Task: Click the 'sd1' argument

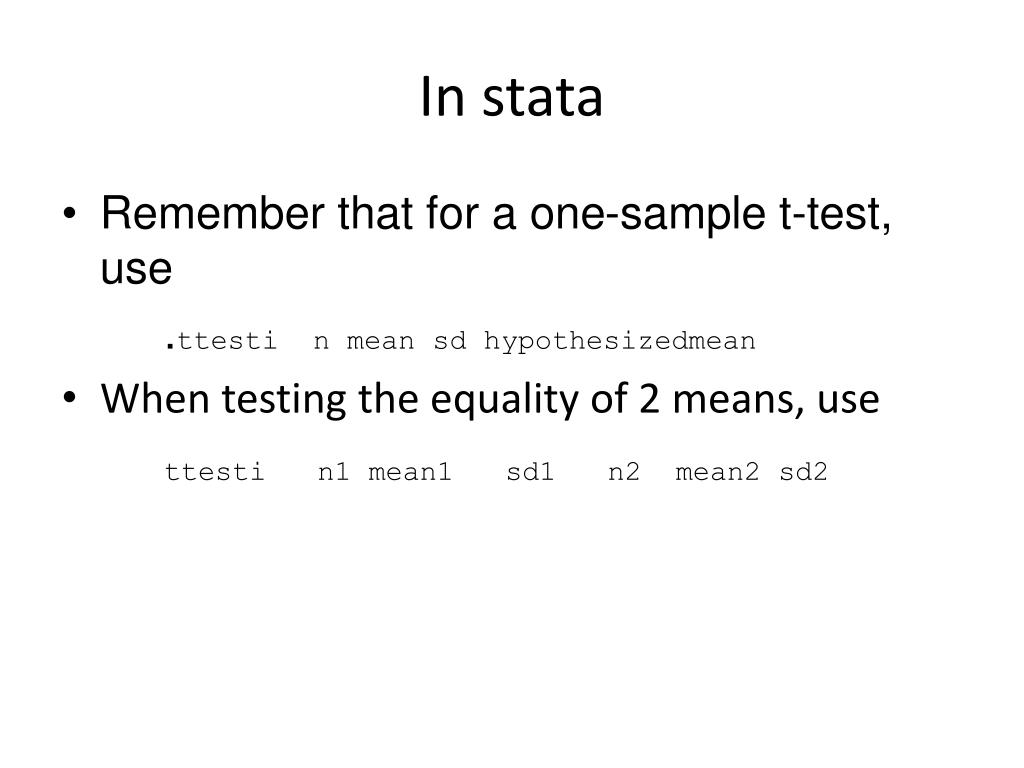Action: point(530,472)
